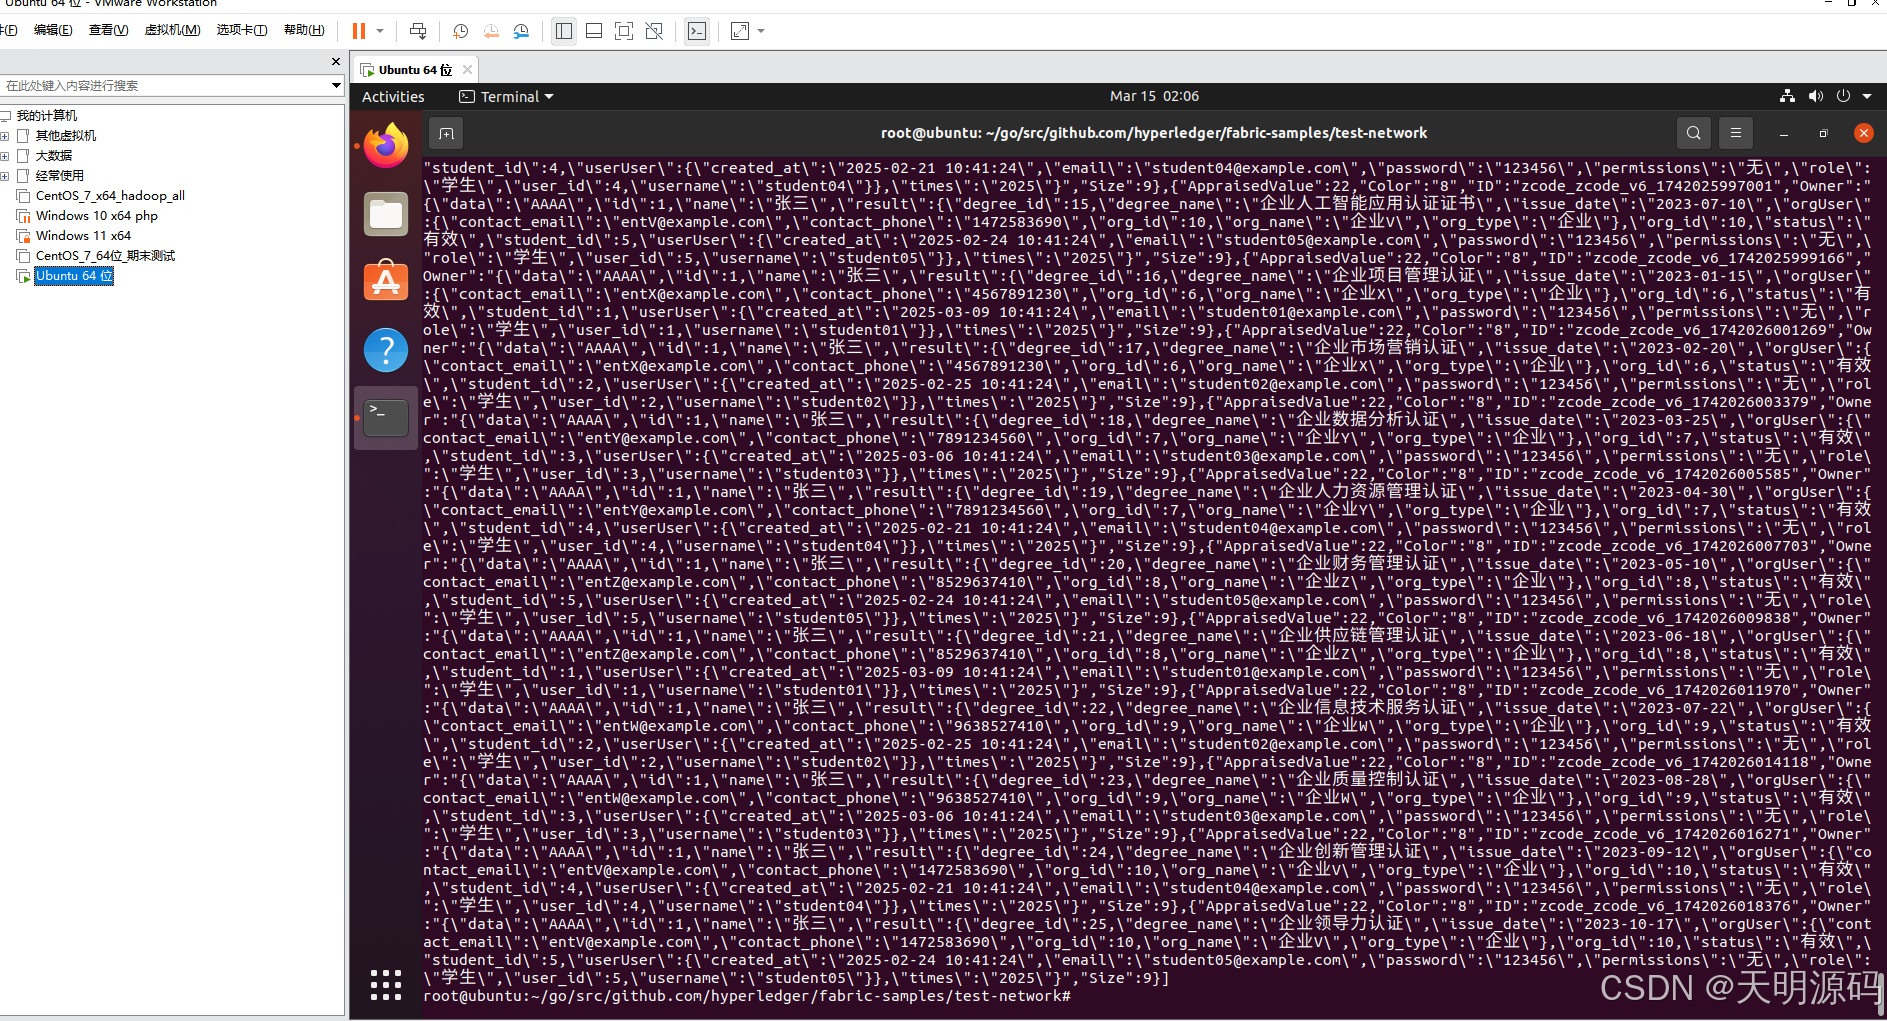Toggle the thumbnail bar view icon
1887x1021 pixels.
click(x=594, y=31)
